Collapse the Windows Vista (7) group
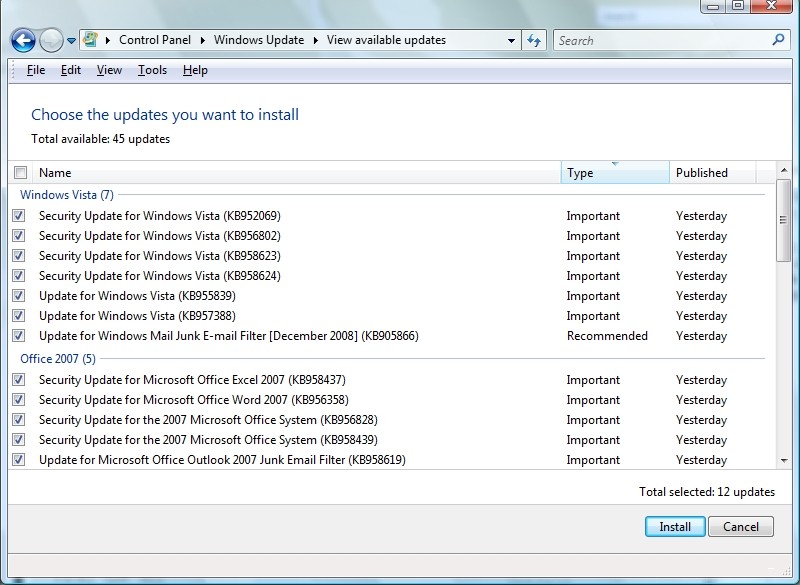The width and height of the screenshot is (800, 585). [66, 195]
